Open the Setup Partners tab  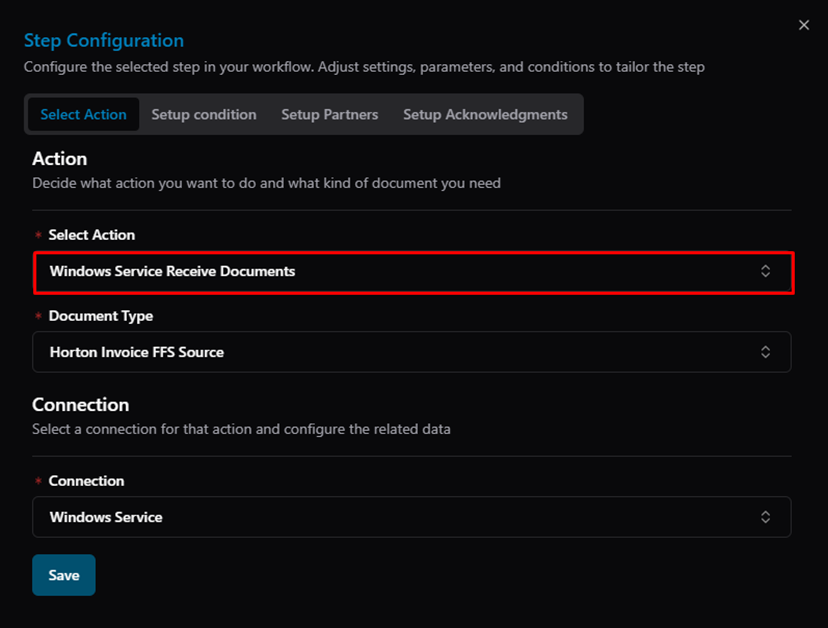(330, 114)
